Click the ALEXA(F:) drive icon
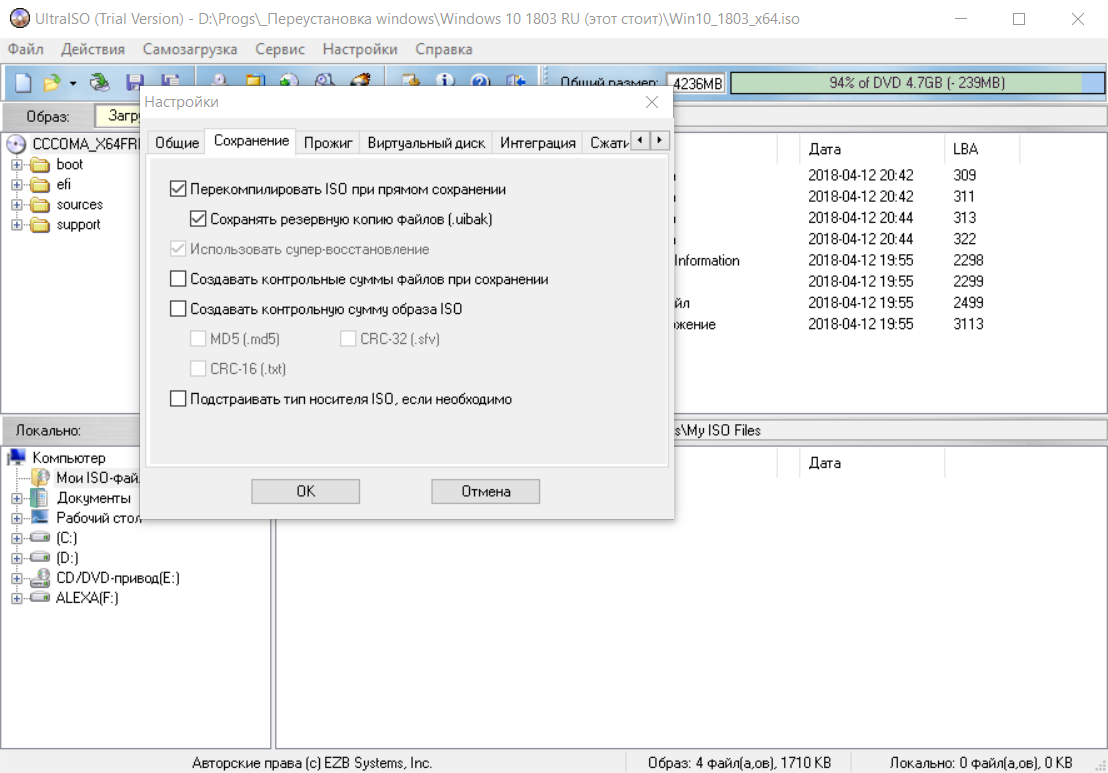 click(40, 598)
